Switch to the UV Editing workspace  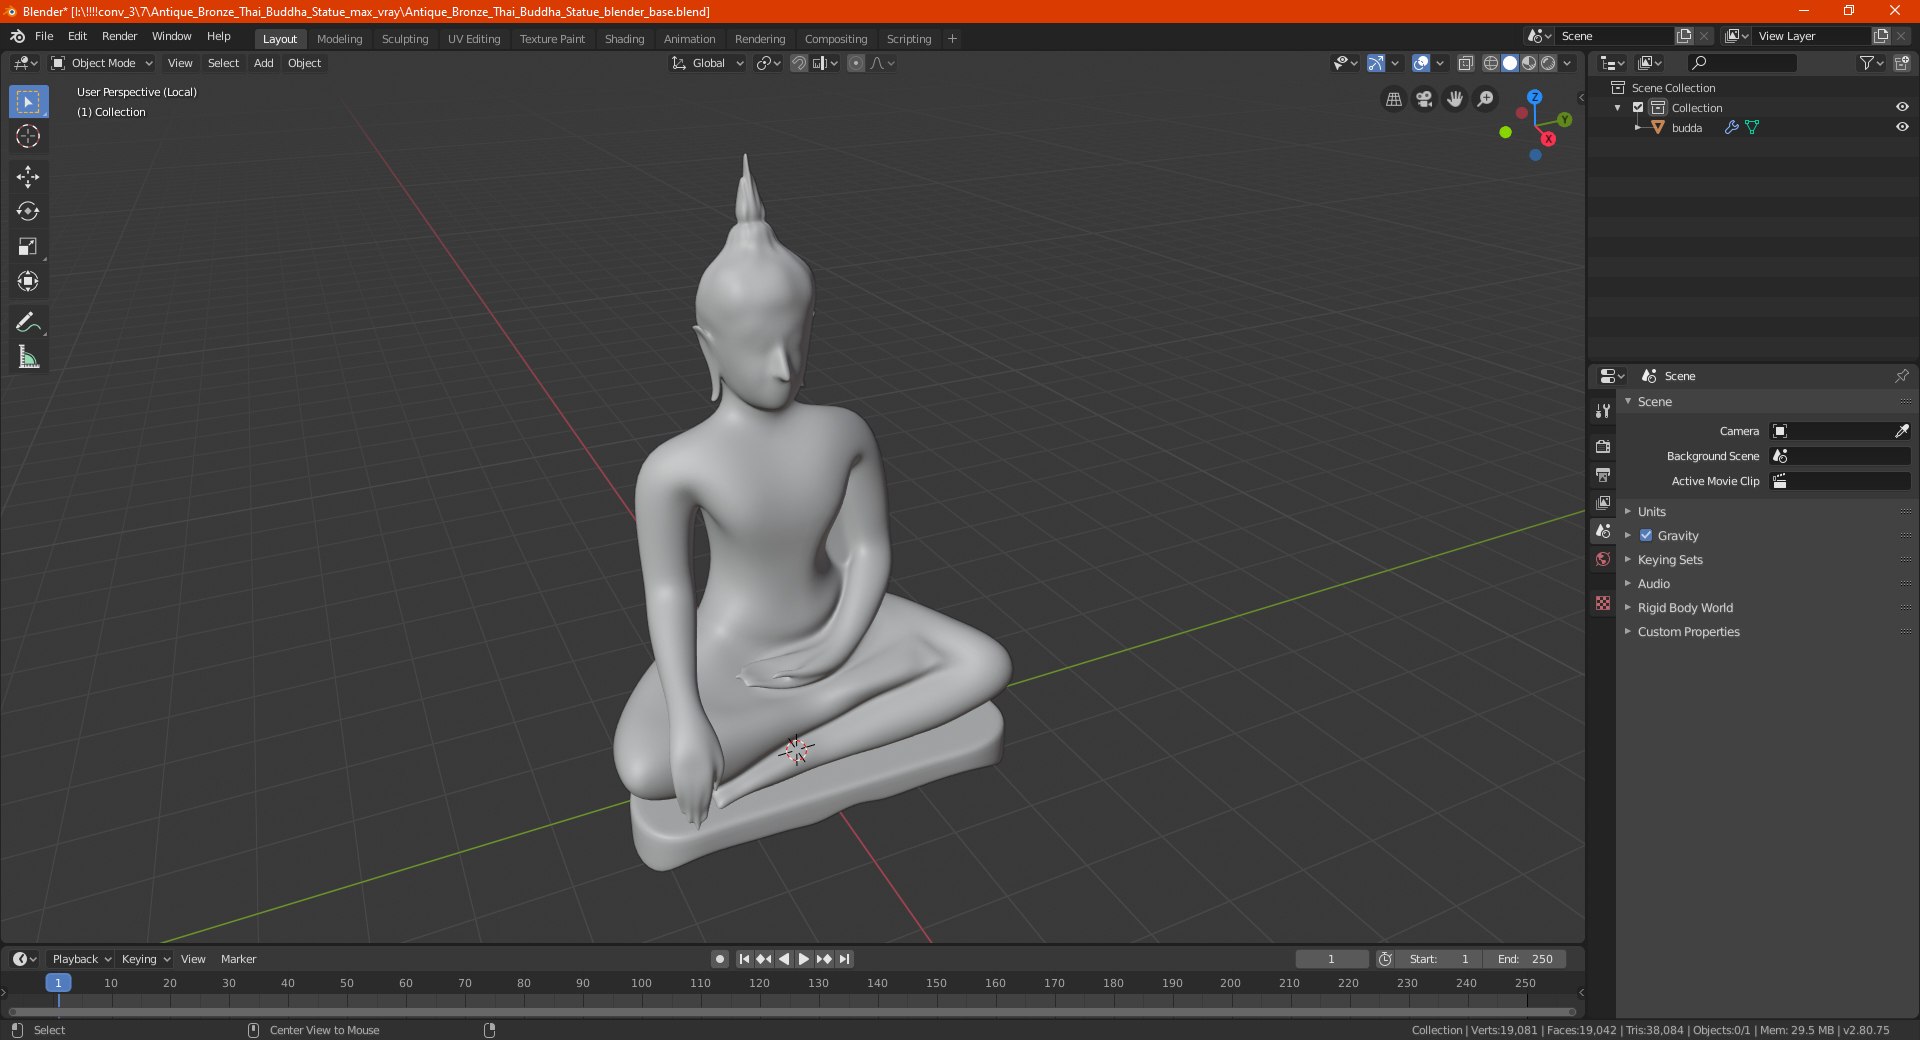(x=474, y=39)
